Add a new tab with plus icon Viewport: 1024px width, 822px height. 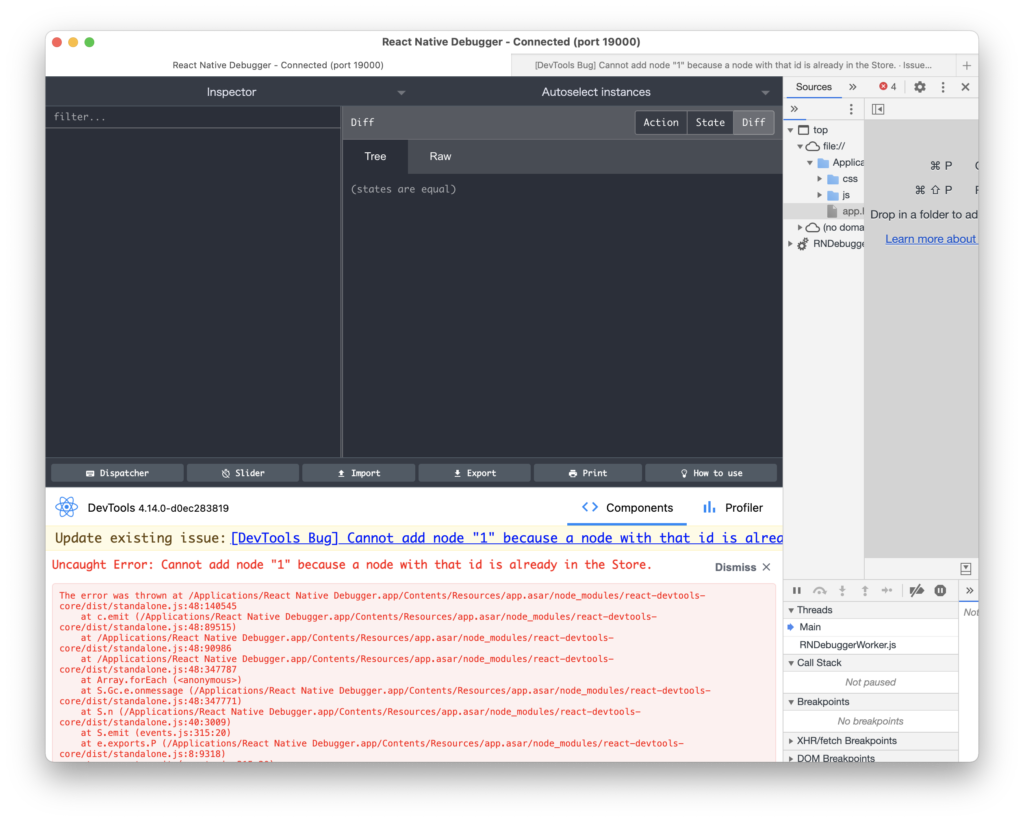pos(966,65)
